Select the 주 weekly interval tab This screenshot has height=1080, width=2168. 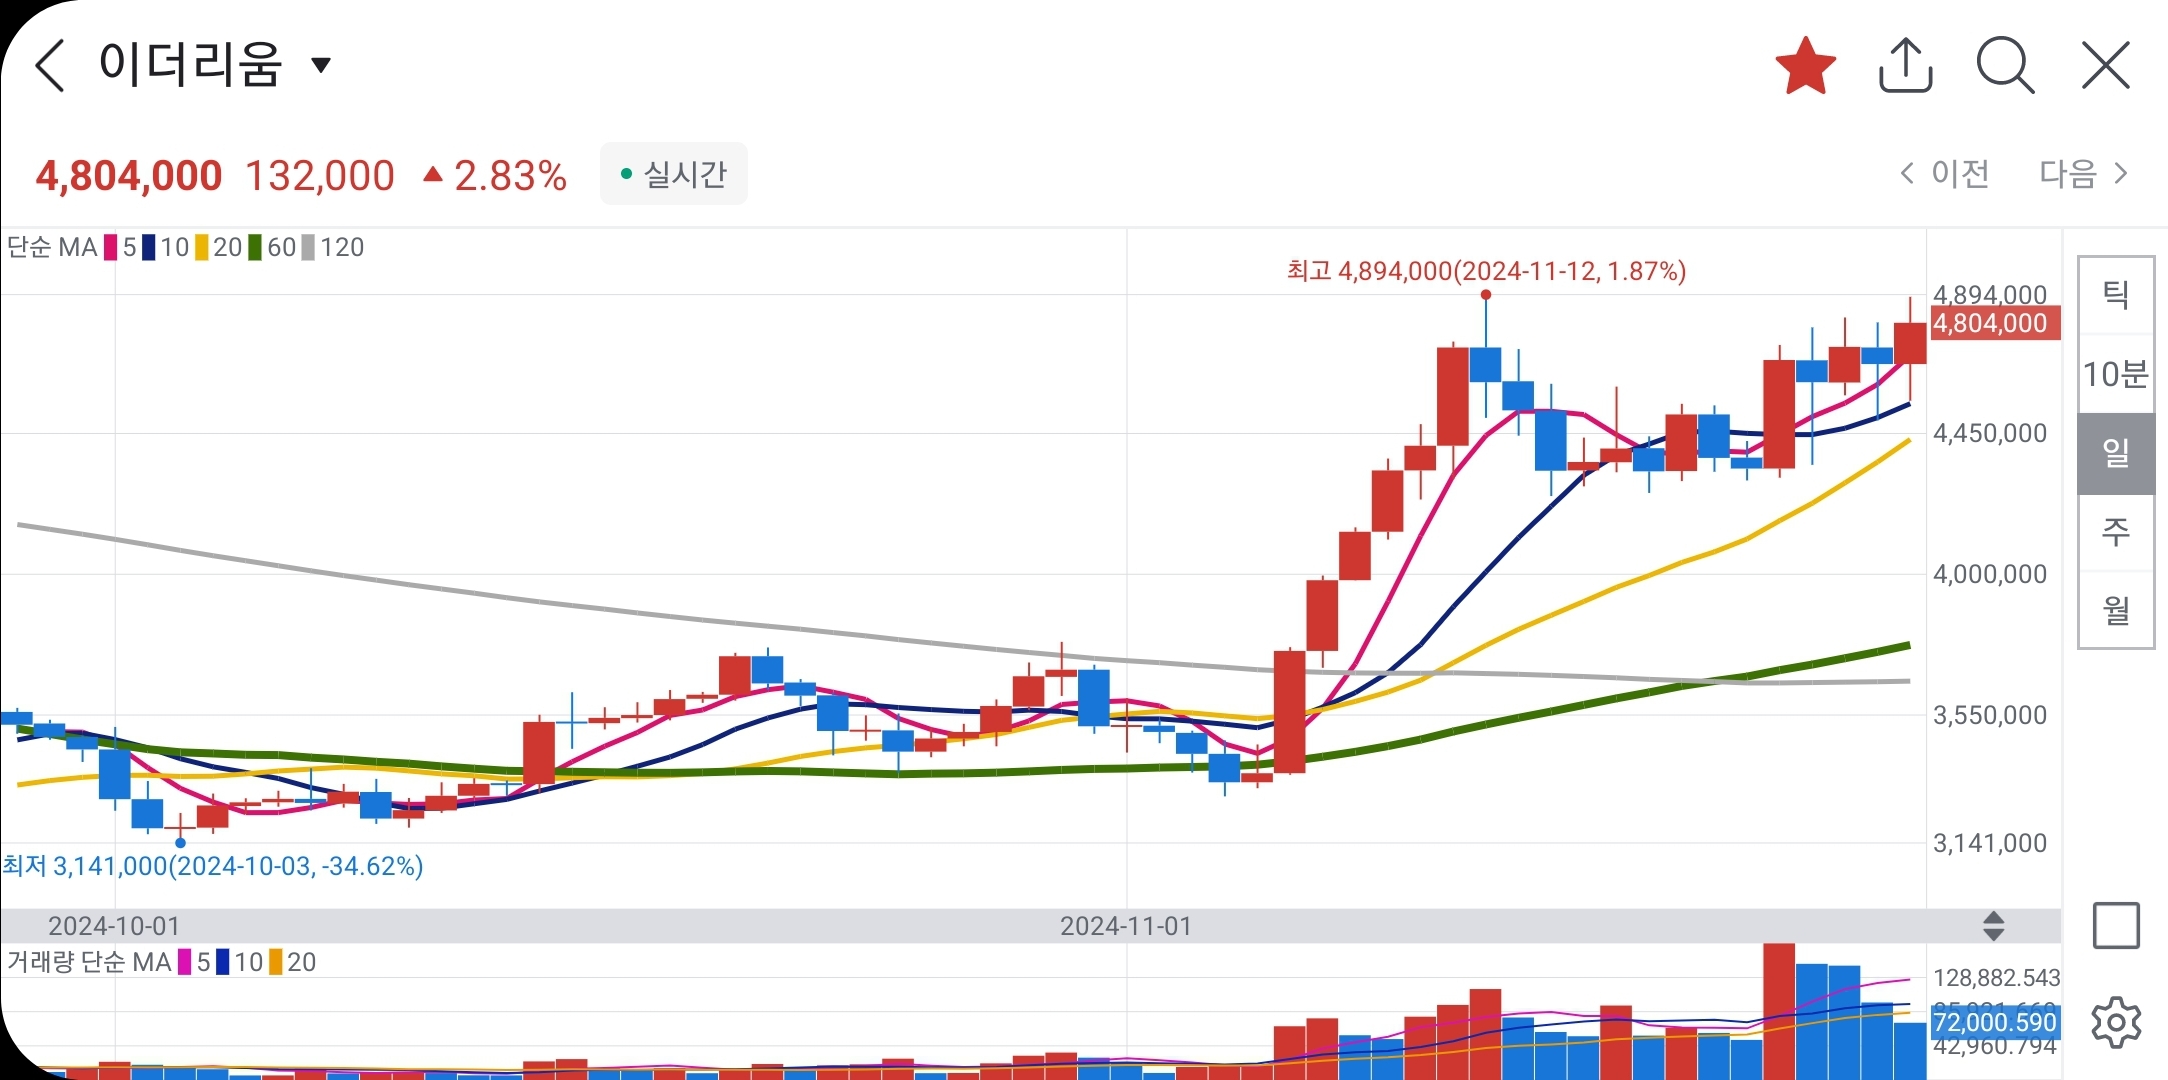[2116, 531]
